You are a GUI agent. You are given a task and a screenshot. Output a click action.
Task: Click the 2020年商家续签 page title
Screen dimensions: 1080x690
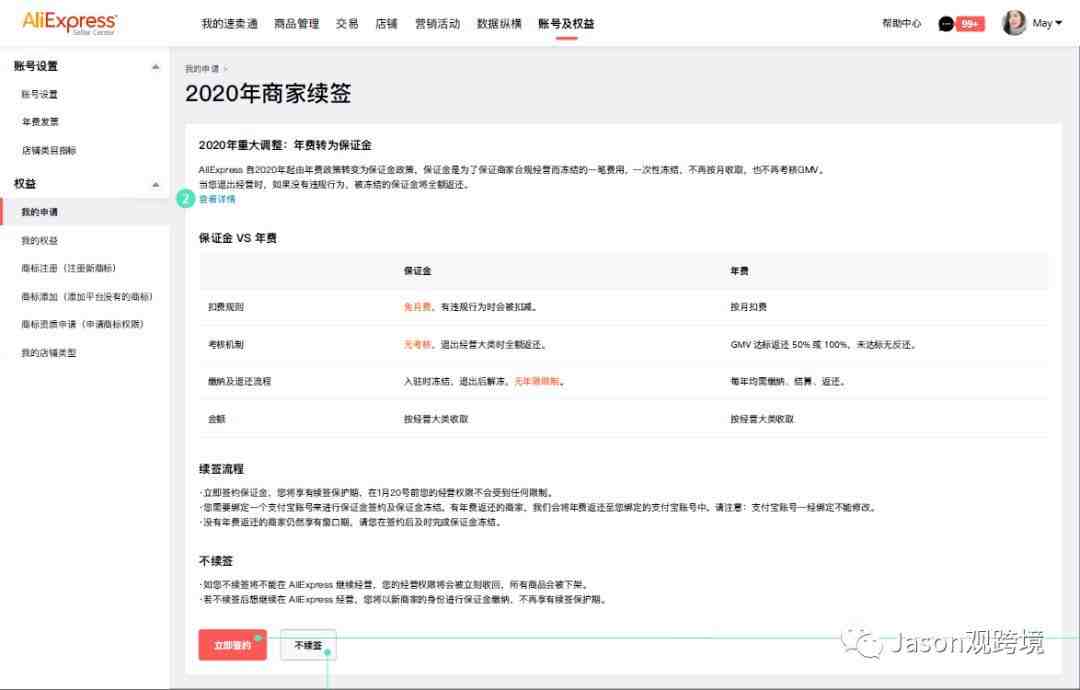click(x=268, y=94)
